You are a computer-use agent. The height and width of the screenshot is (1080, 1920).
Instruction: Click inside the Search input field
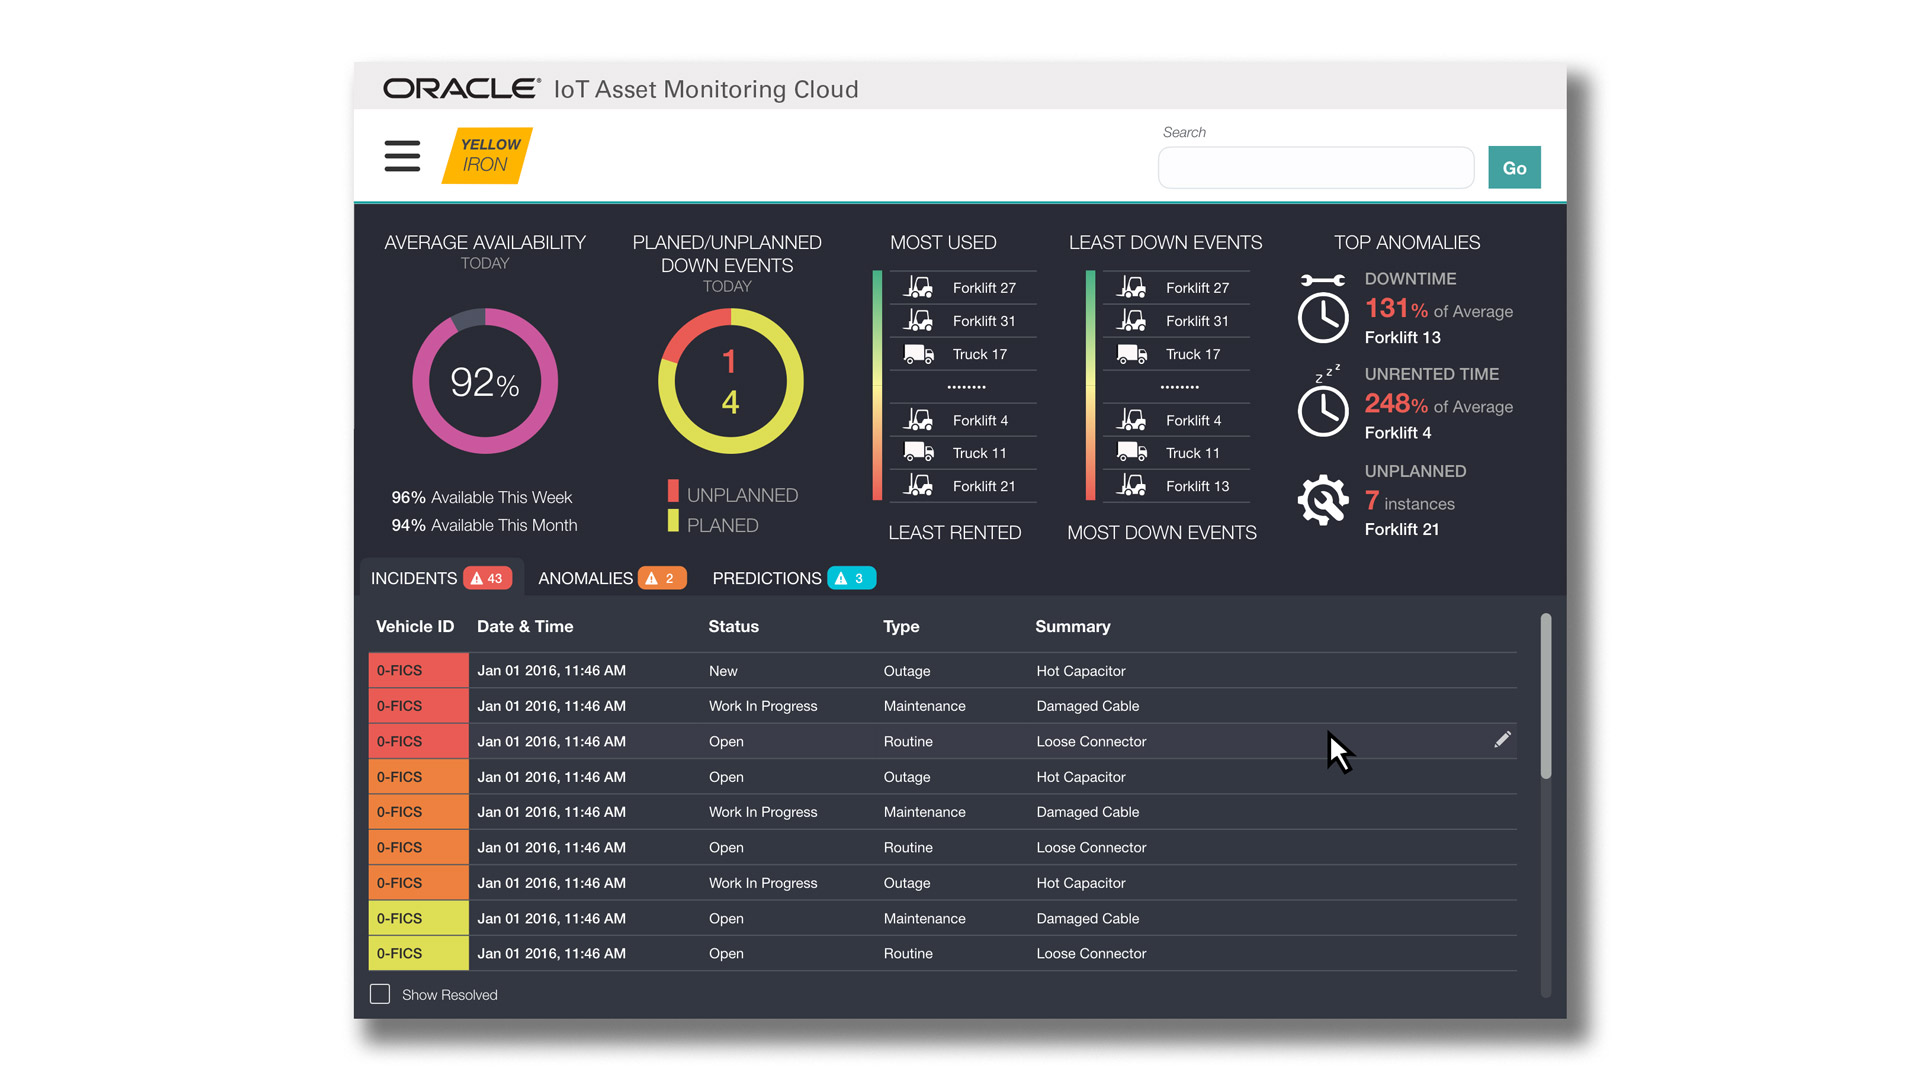click(1315, 168)
